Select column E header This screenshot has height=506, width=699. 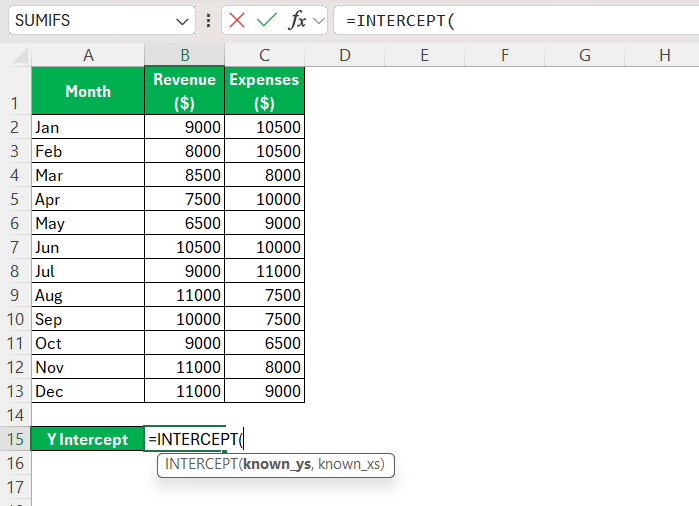tap(424, 55)
